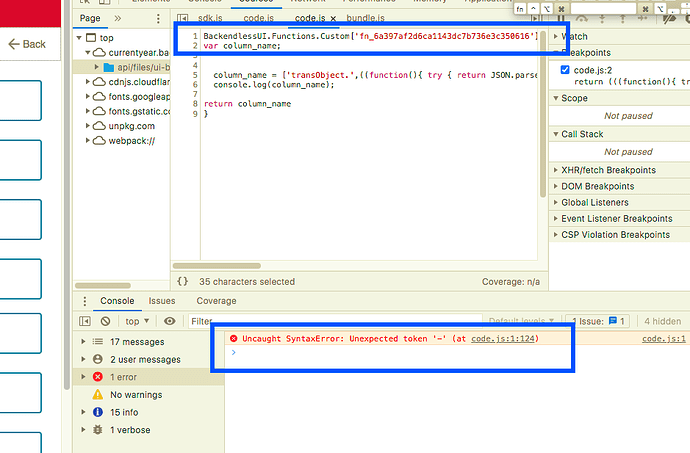Select the api/files/ui-b folder icon
This screenshot has height=453, width=690.
[x=109, y=67]
